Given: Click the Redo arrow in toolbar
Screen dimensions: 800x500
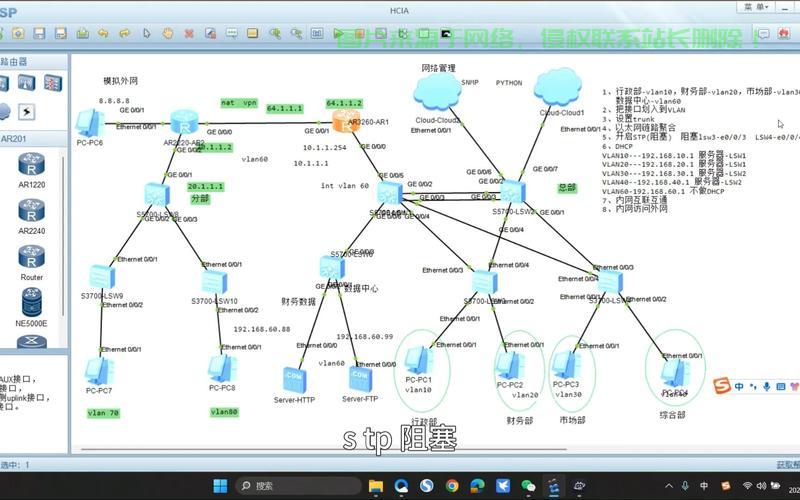Looking at the screenshot, I should (x=124, y=34).
